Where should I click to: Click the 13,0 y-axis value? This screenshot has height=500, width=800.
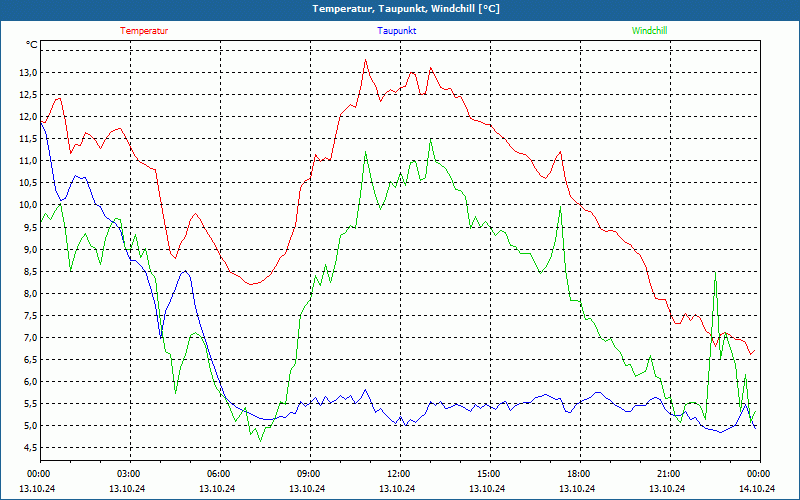coord(28,72)
